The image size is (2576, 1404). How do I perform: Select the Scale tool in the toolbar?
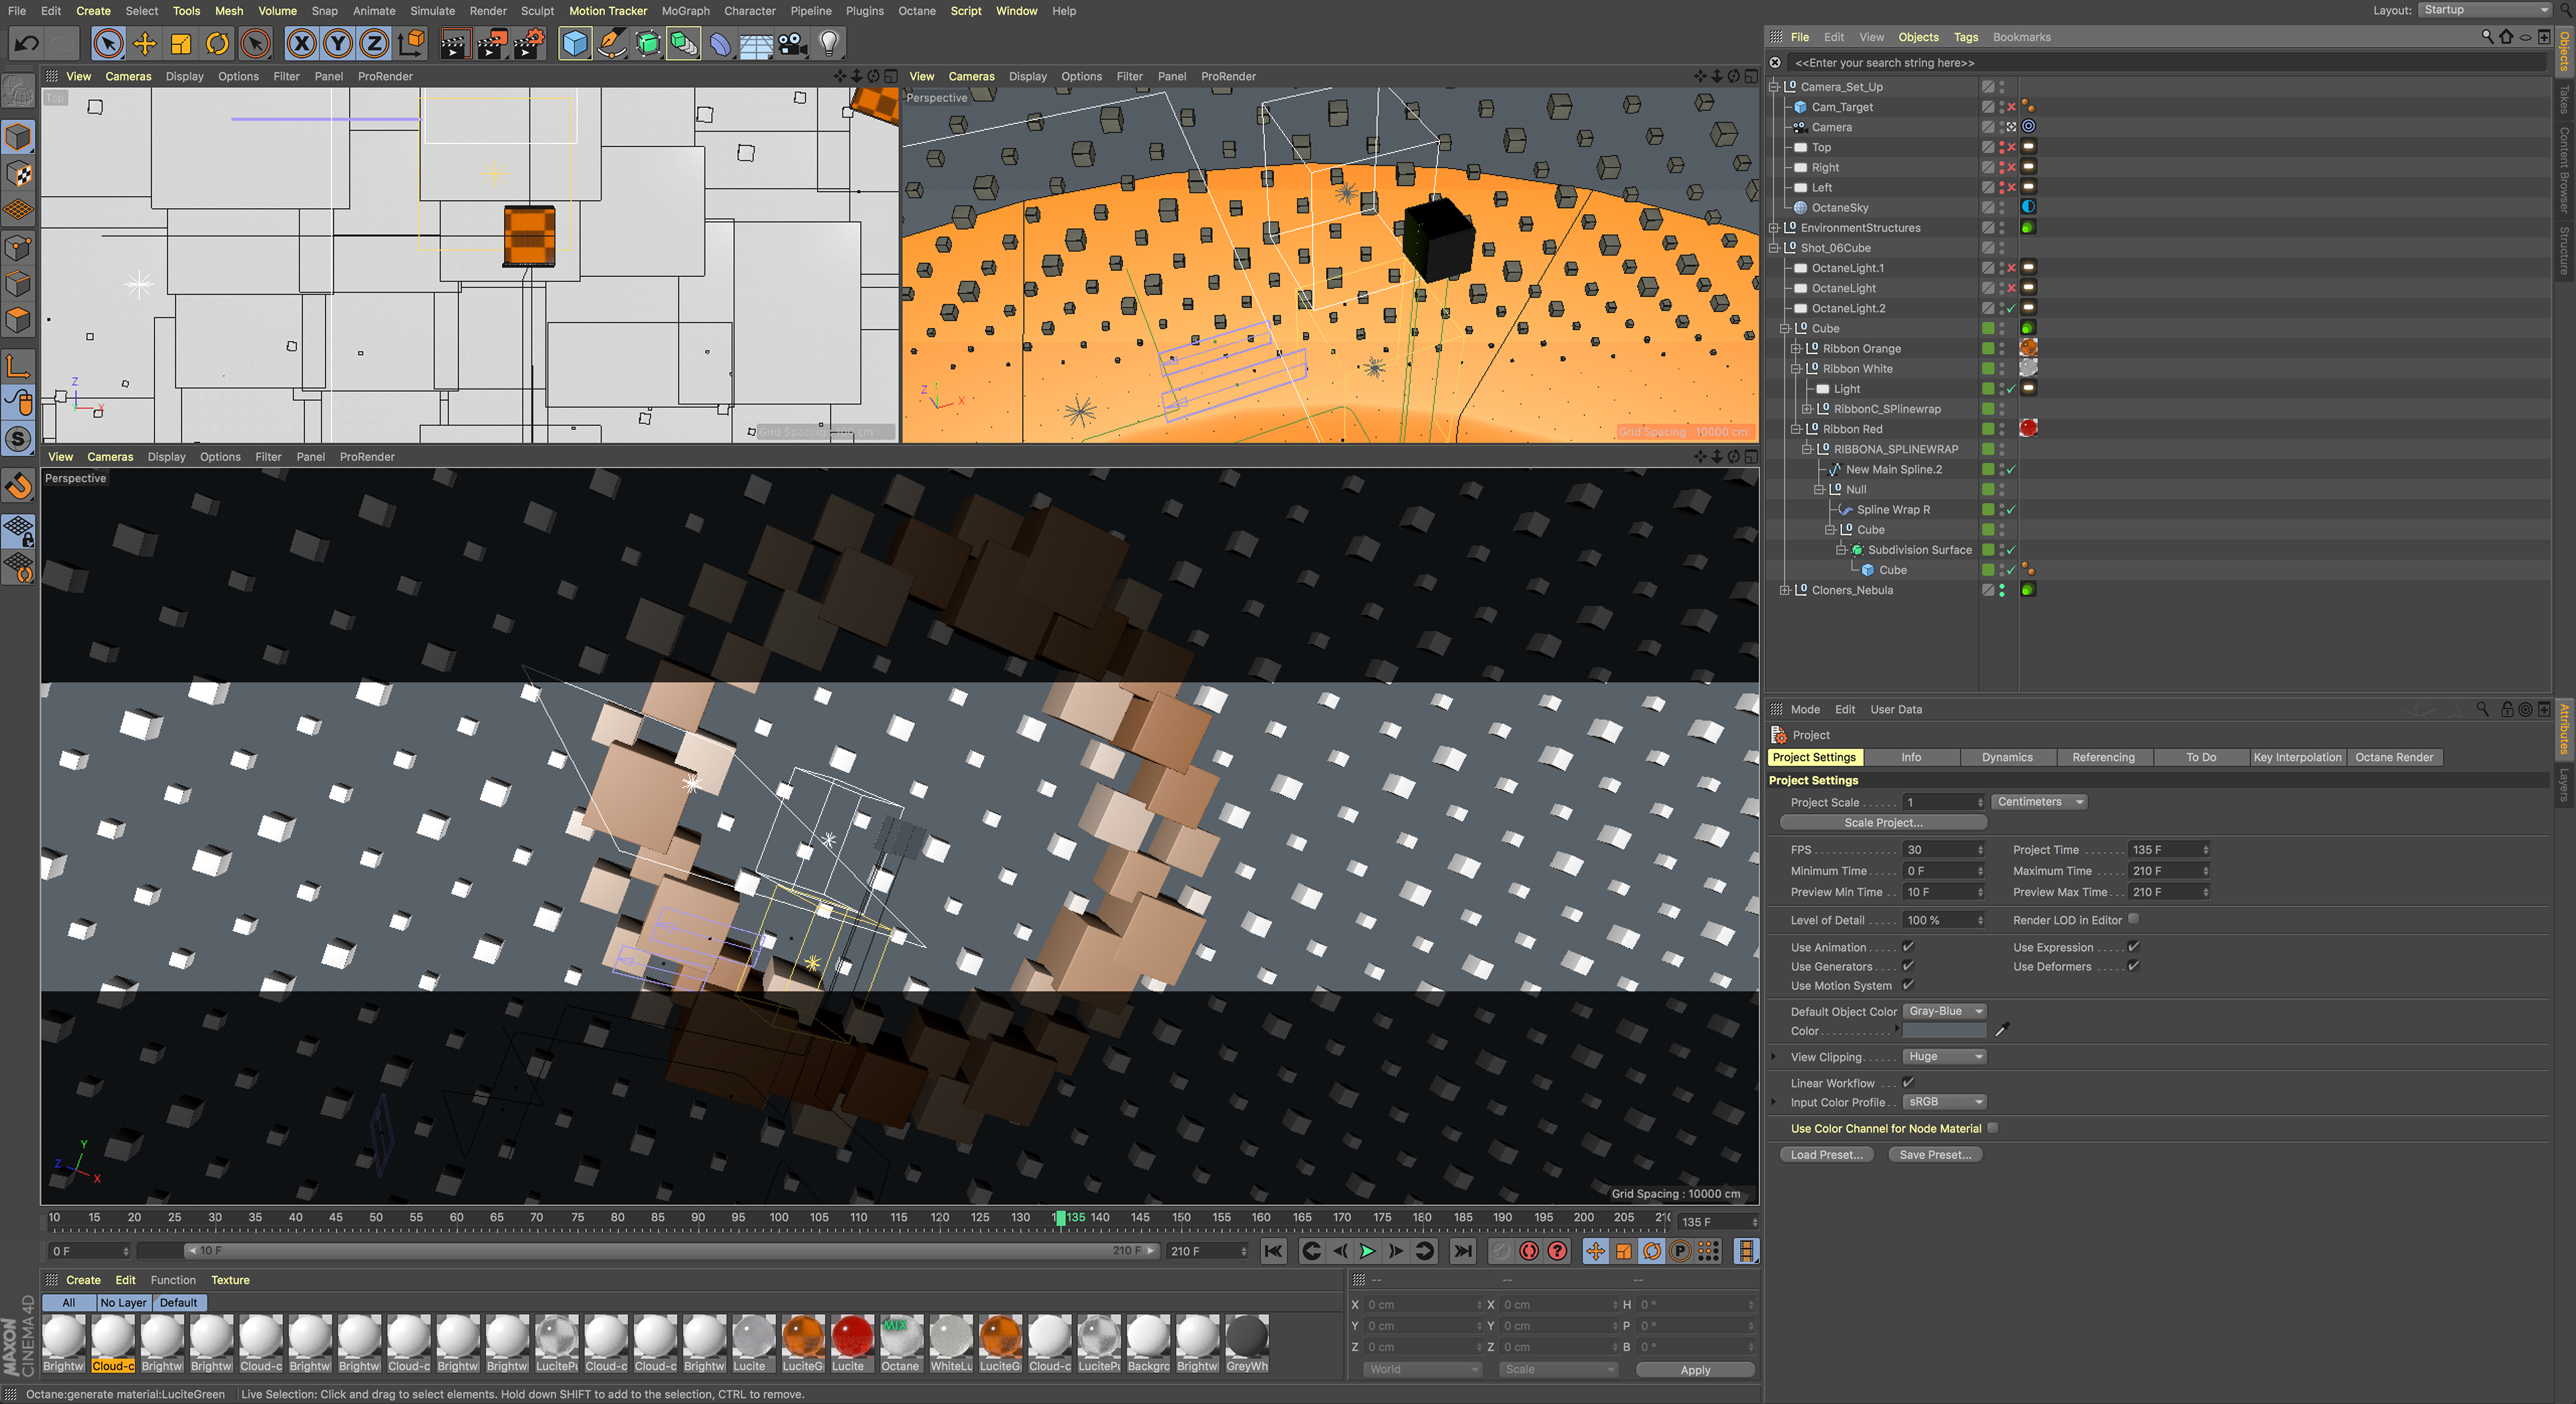click(181, 43)
